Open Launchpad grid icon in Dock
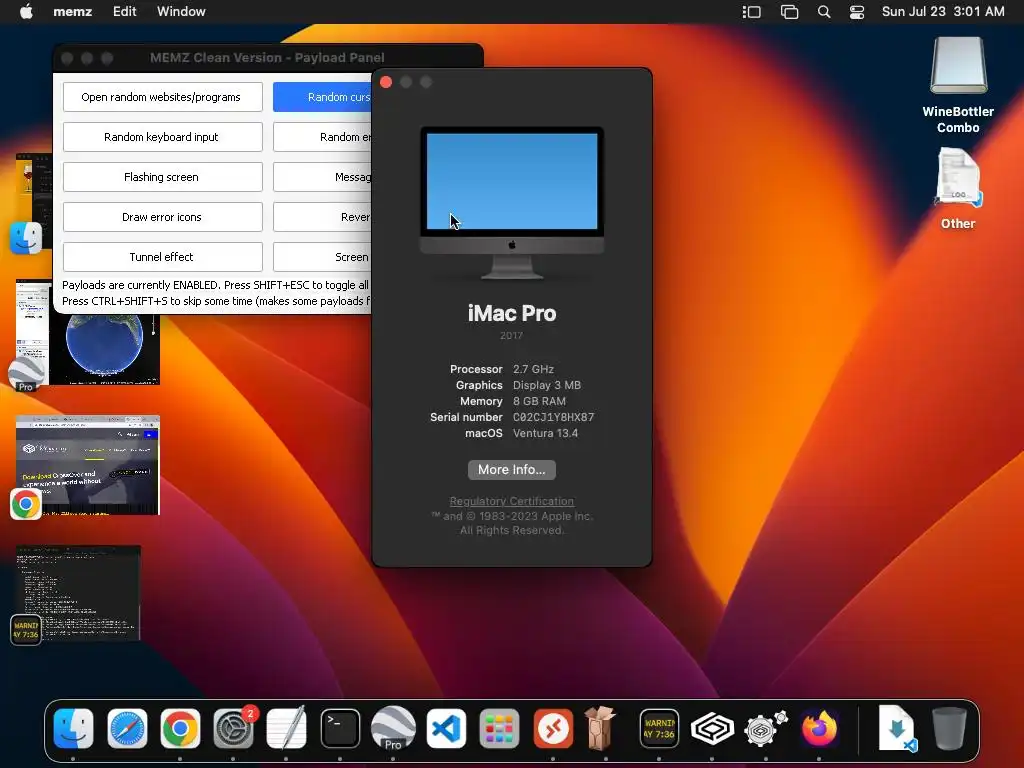The image size is (1024, 768). tap(500, 728)
